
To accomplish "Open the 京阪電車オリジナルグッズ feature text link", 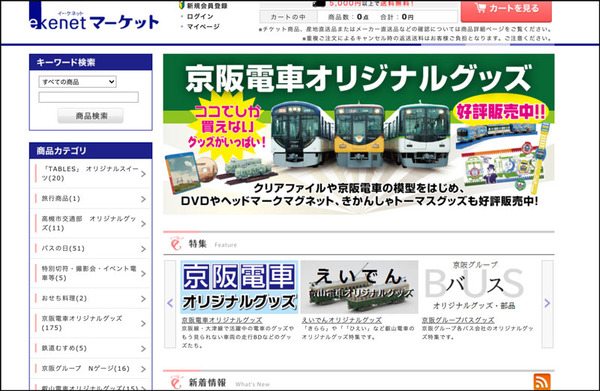I will tap(222, 320).
